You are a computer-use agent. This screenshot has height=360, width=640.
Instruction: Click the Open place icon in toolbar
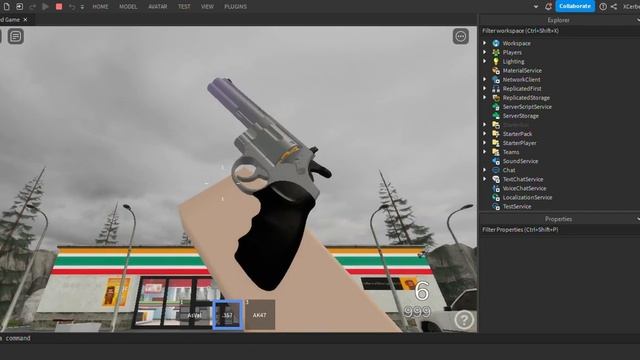(19, 7)
